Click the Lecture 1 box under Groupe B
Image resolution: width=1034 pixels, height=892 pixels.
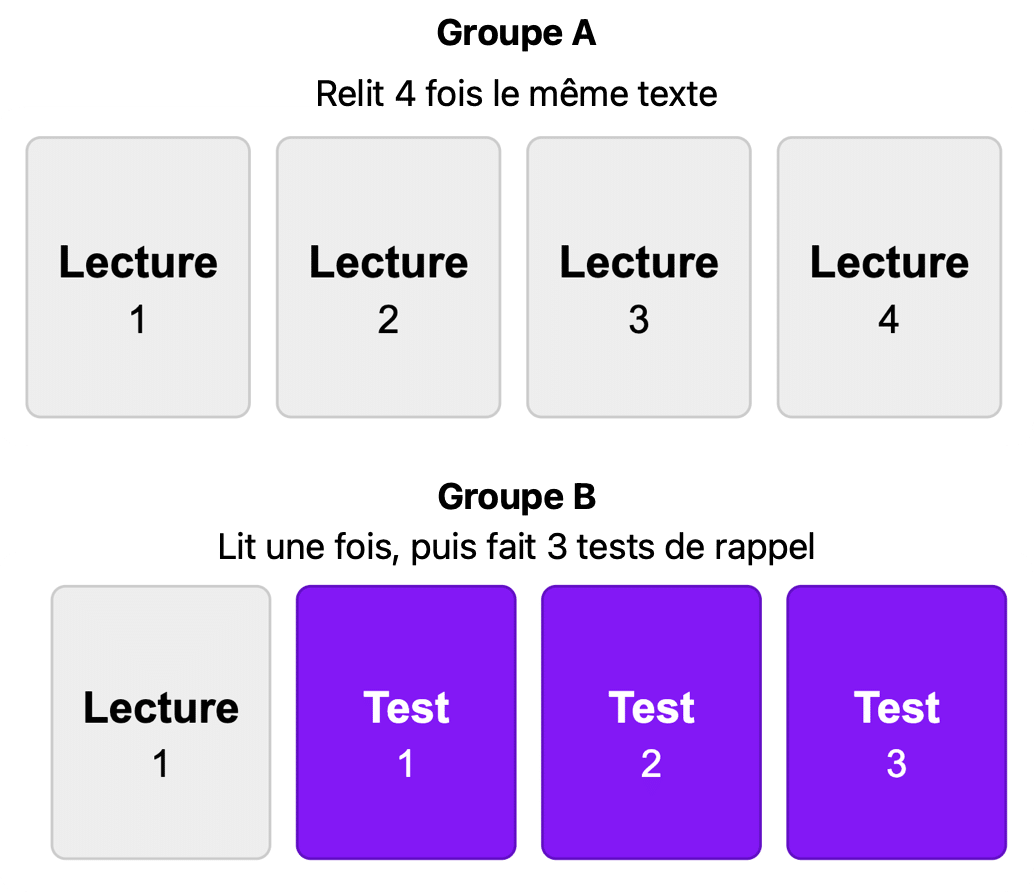coord(161,722)
